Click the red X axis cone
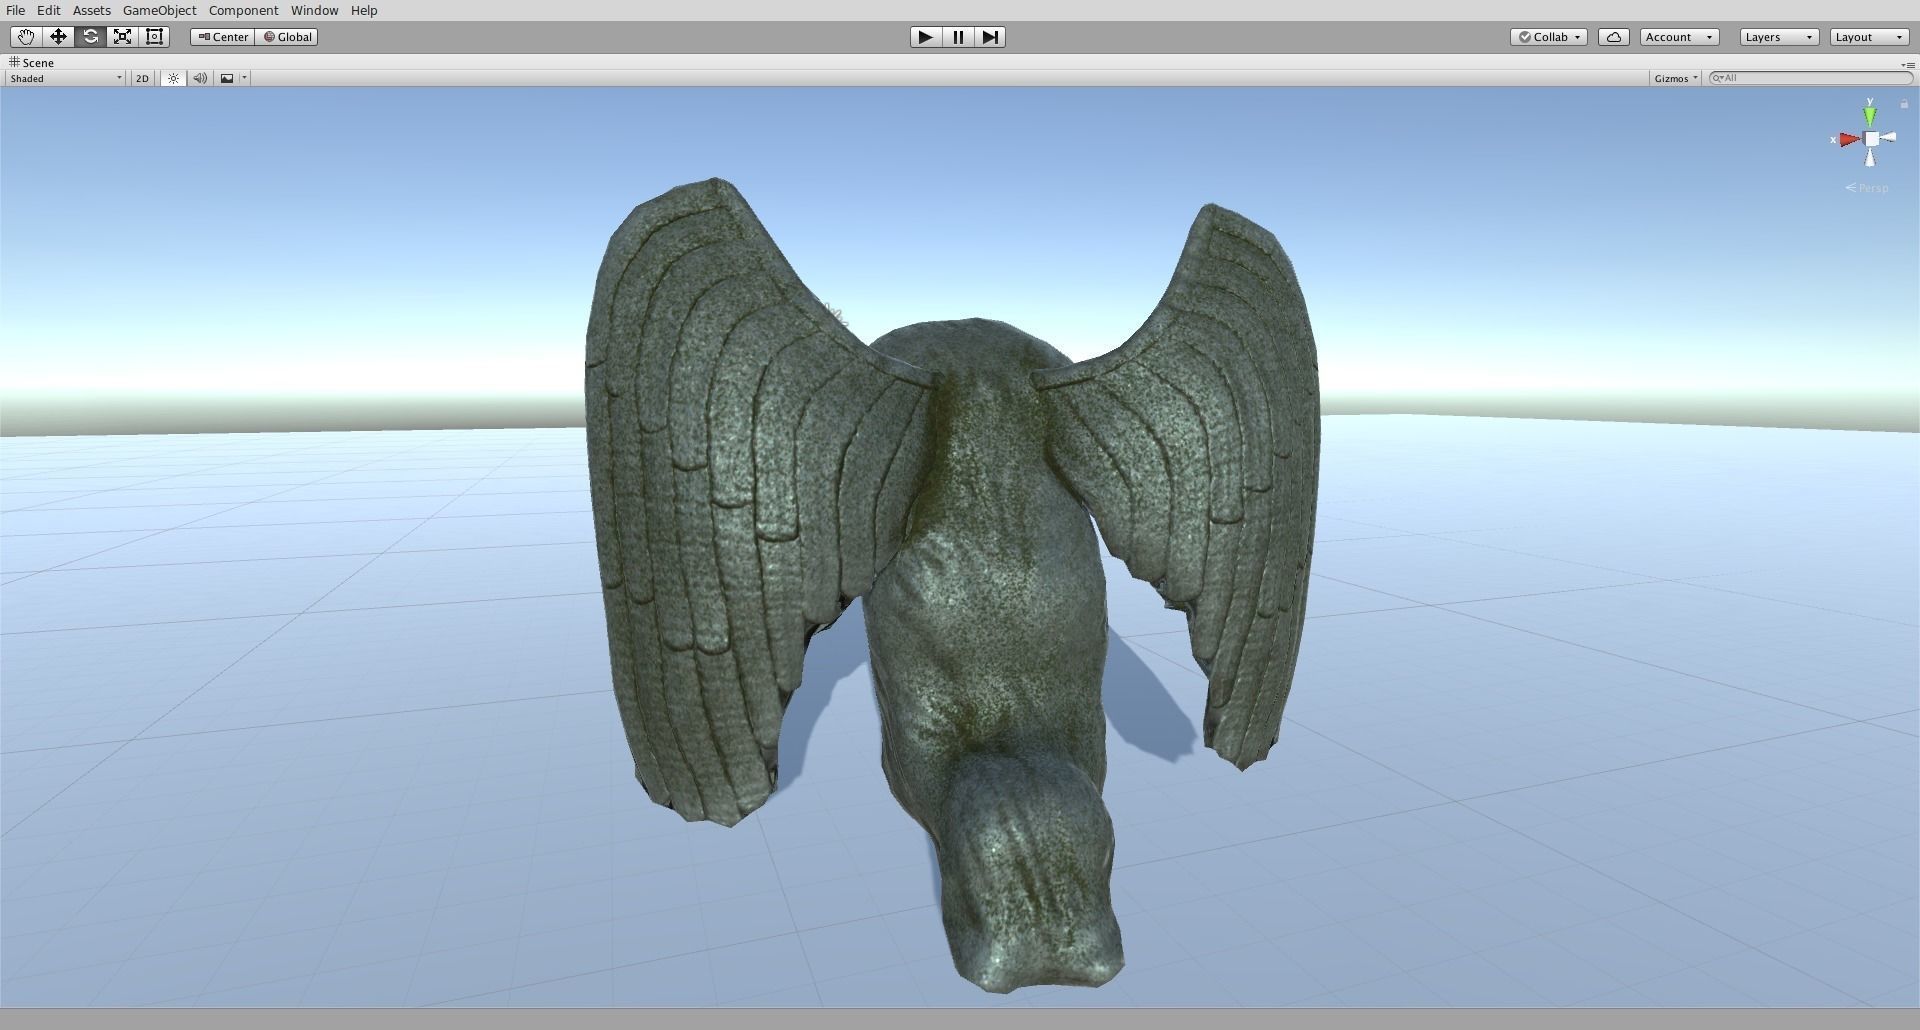 1849,139
